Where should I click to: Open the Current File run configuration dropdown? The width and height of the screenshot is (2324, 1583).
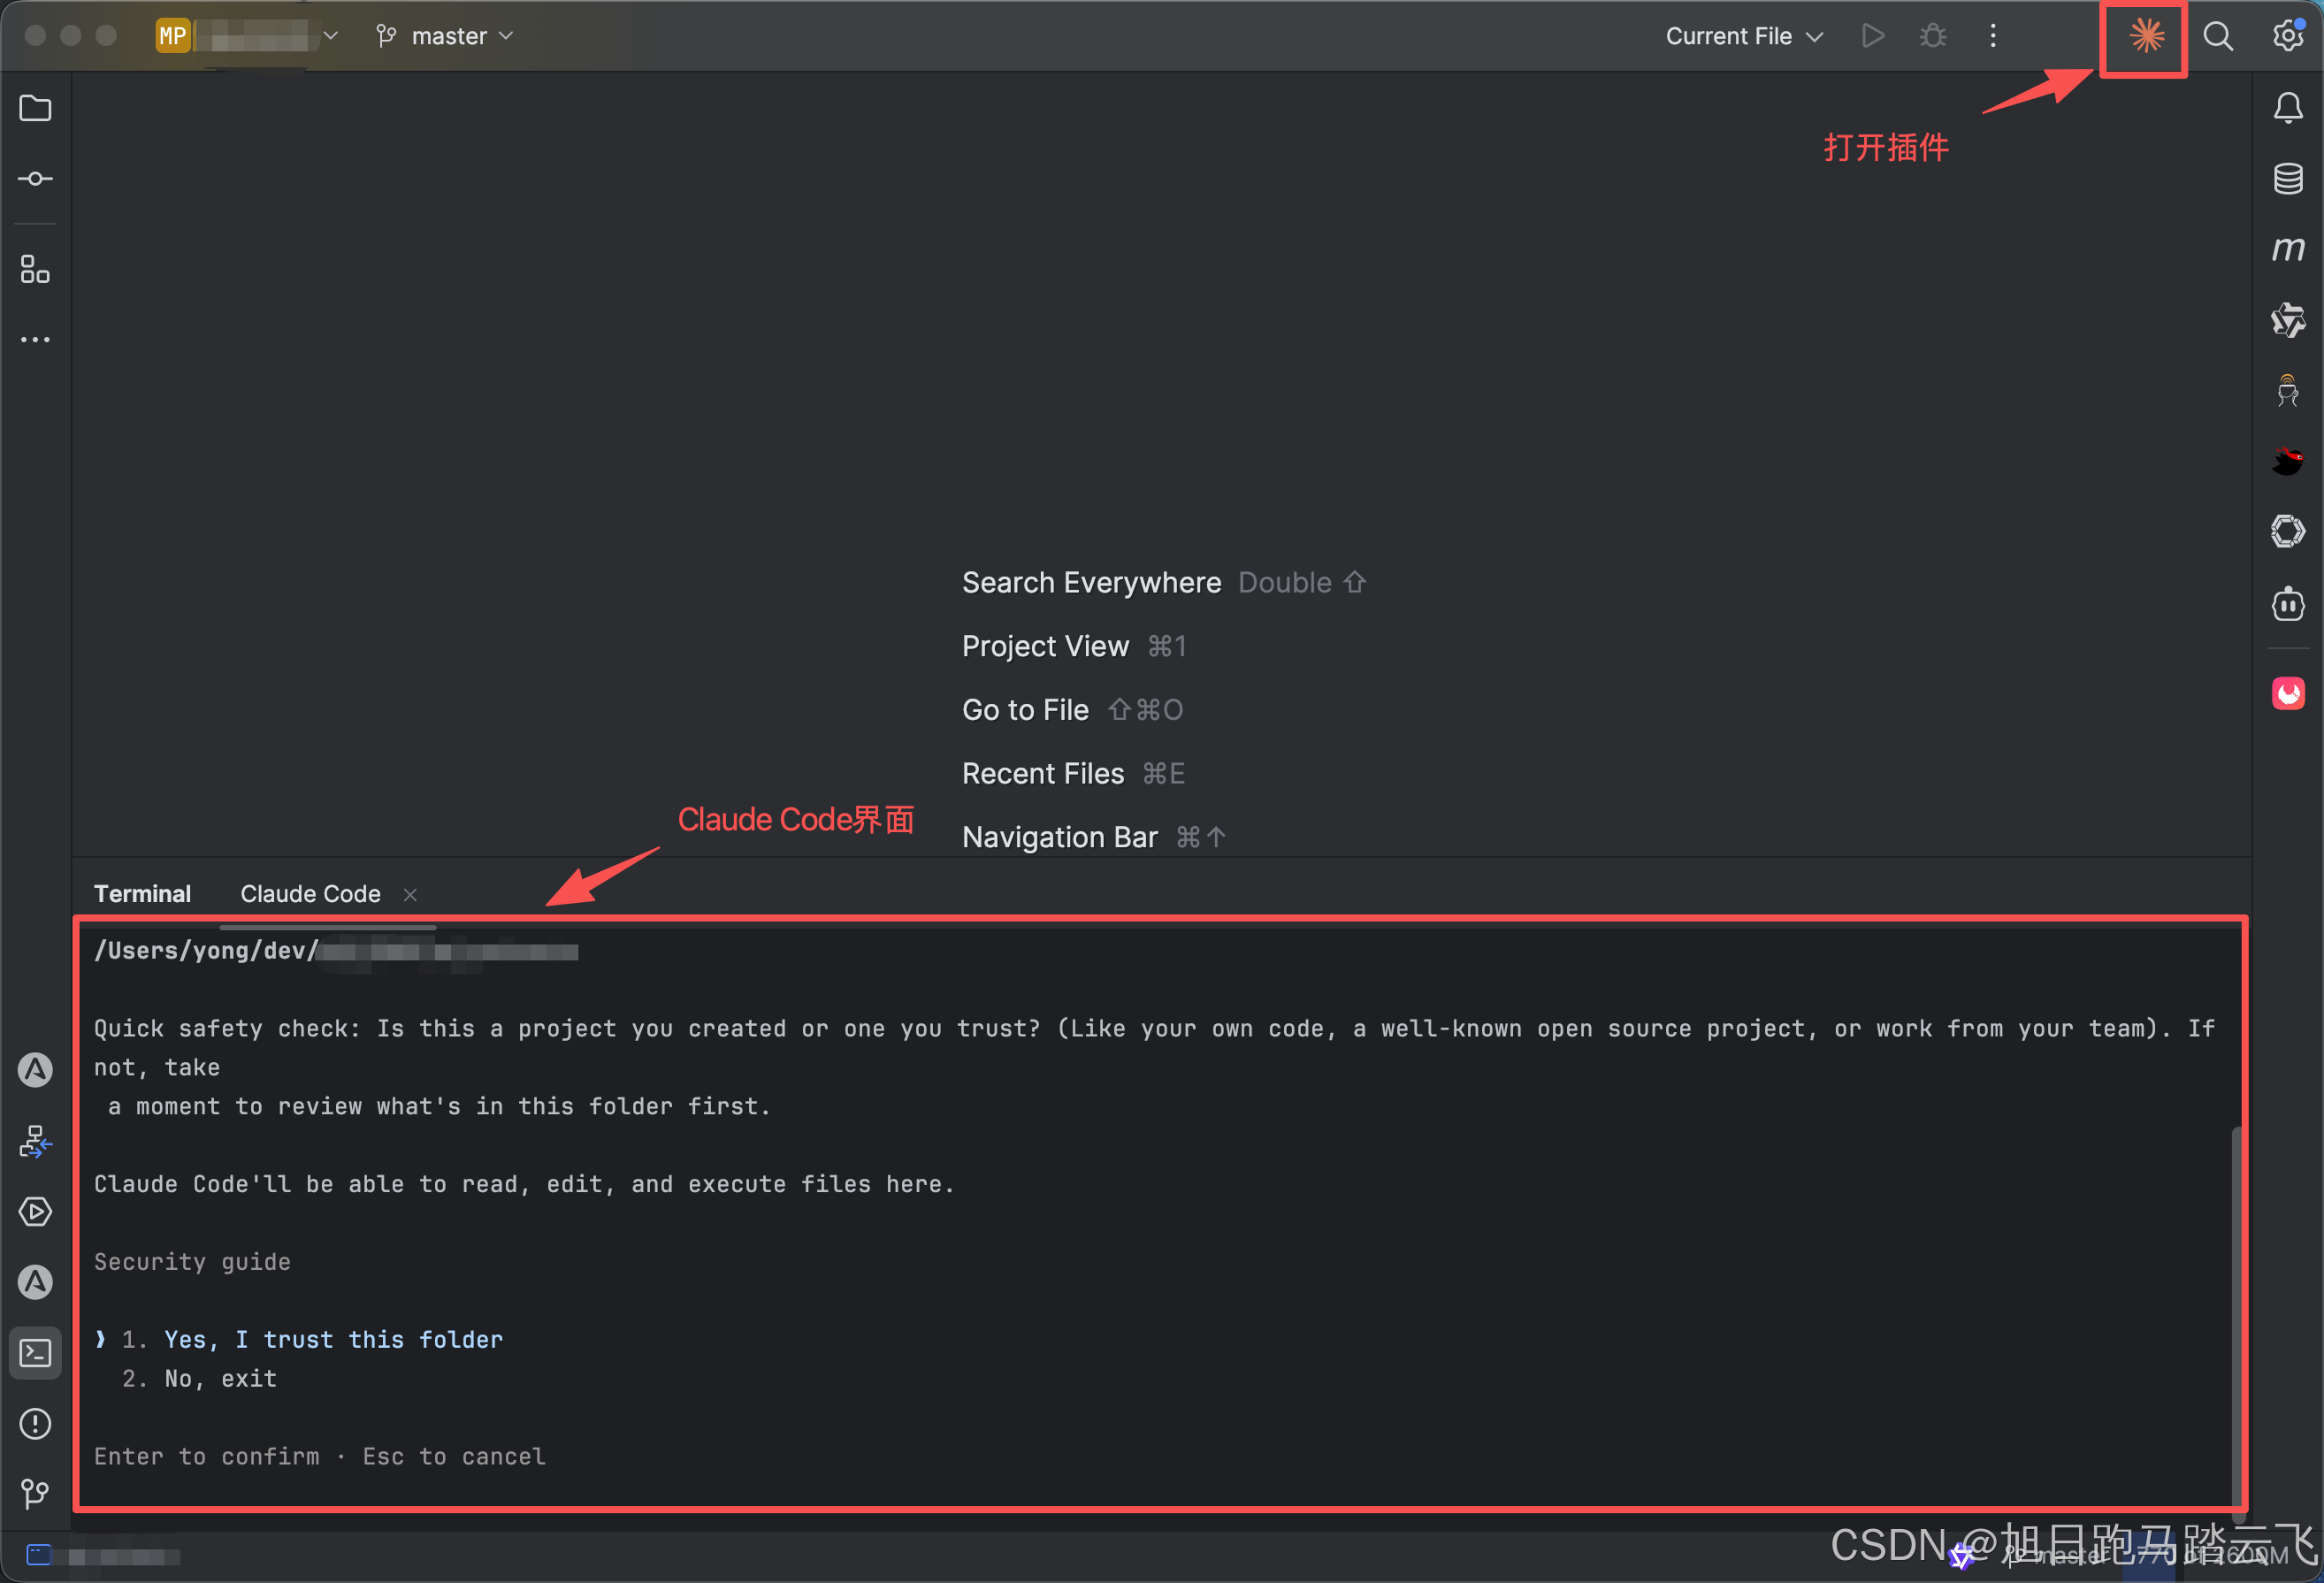(1743, 37)
